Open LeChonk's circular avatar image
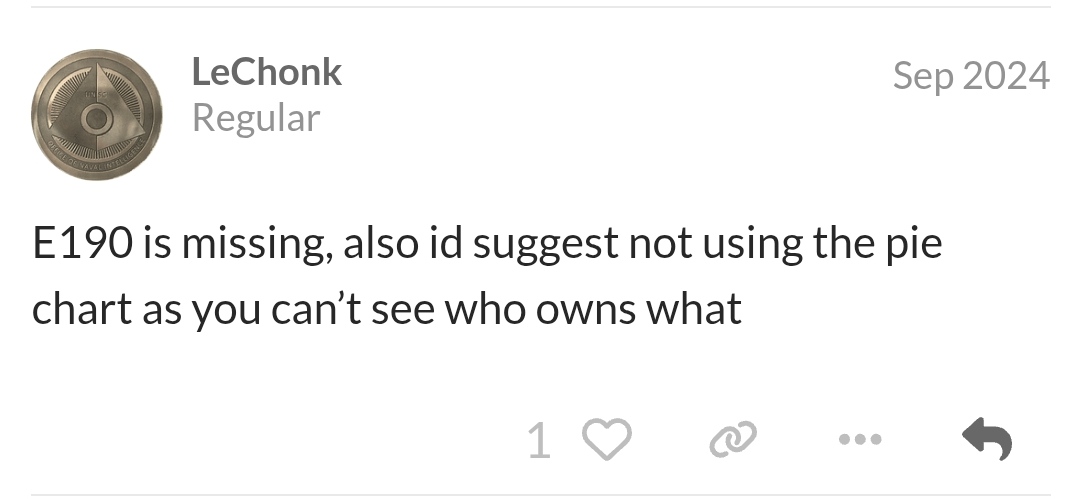The height and width of the screenshot is (499, 1080). (x=96, y=114)
